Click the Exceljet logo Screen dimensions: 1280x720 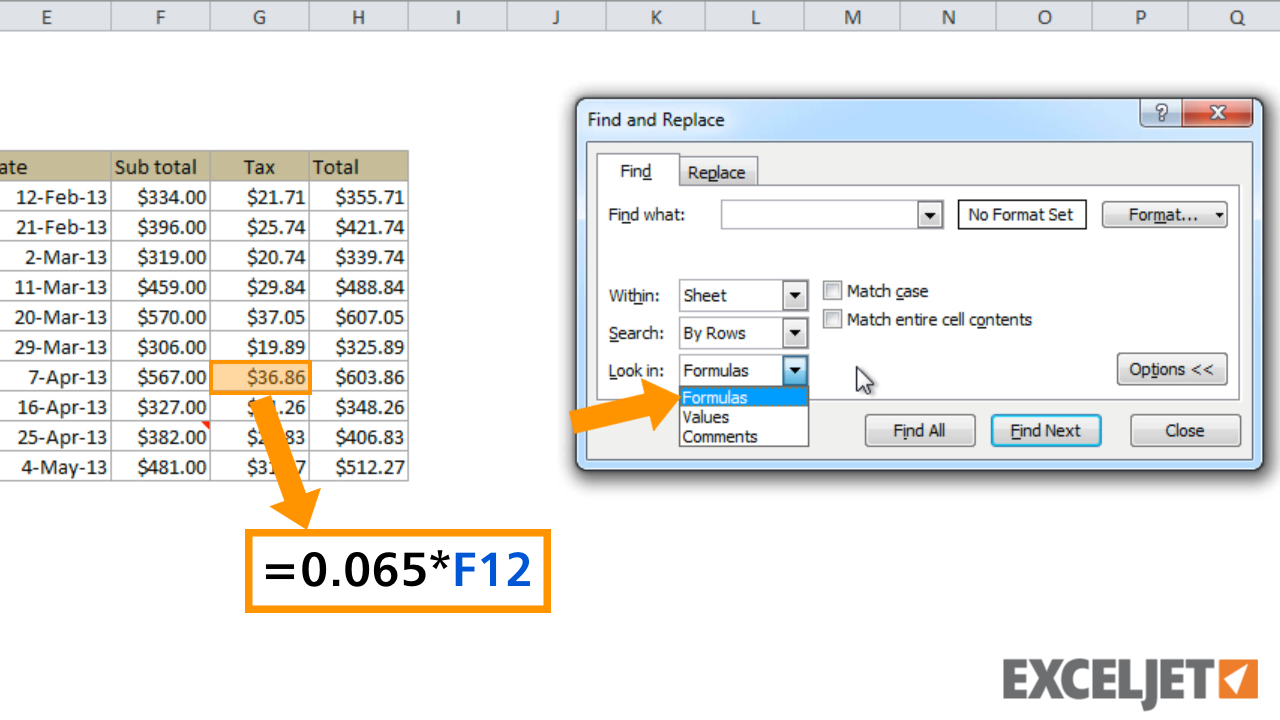[x=1130, y=680]
